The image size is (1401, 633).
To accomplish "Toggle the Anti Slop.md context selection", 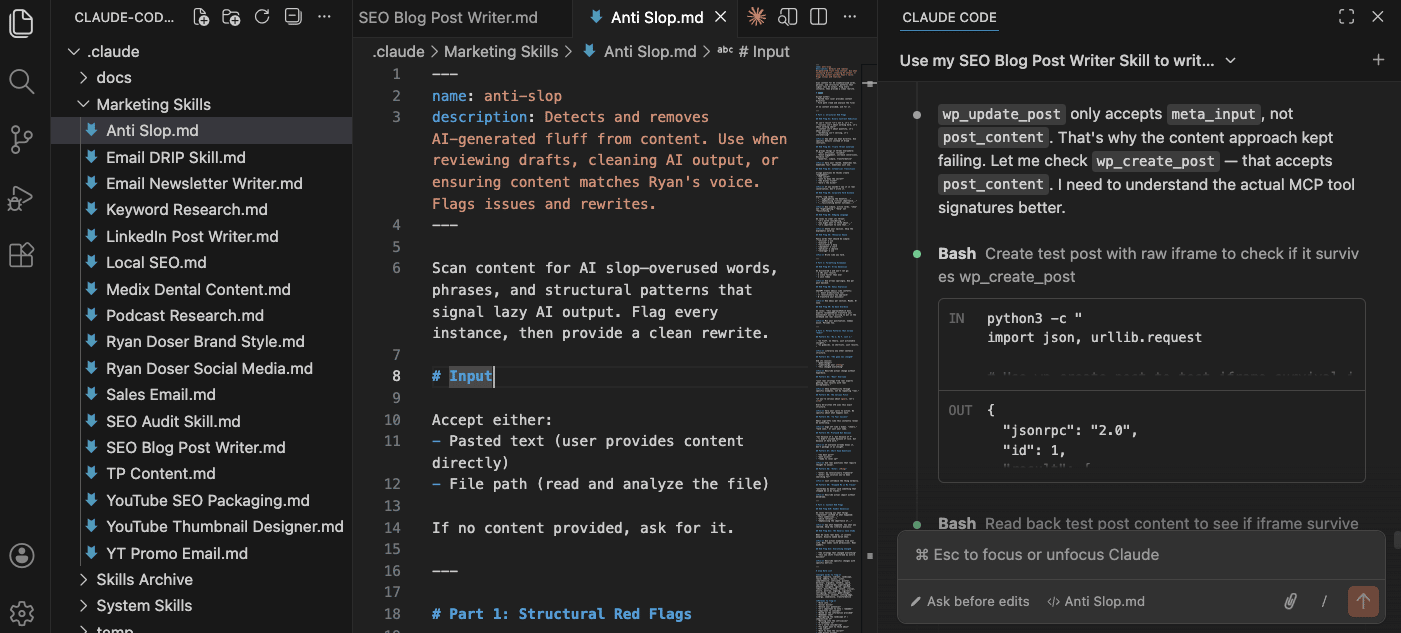I will pos(1095,601).
